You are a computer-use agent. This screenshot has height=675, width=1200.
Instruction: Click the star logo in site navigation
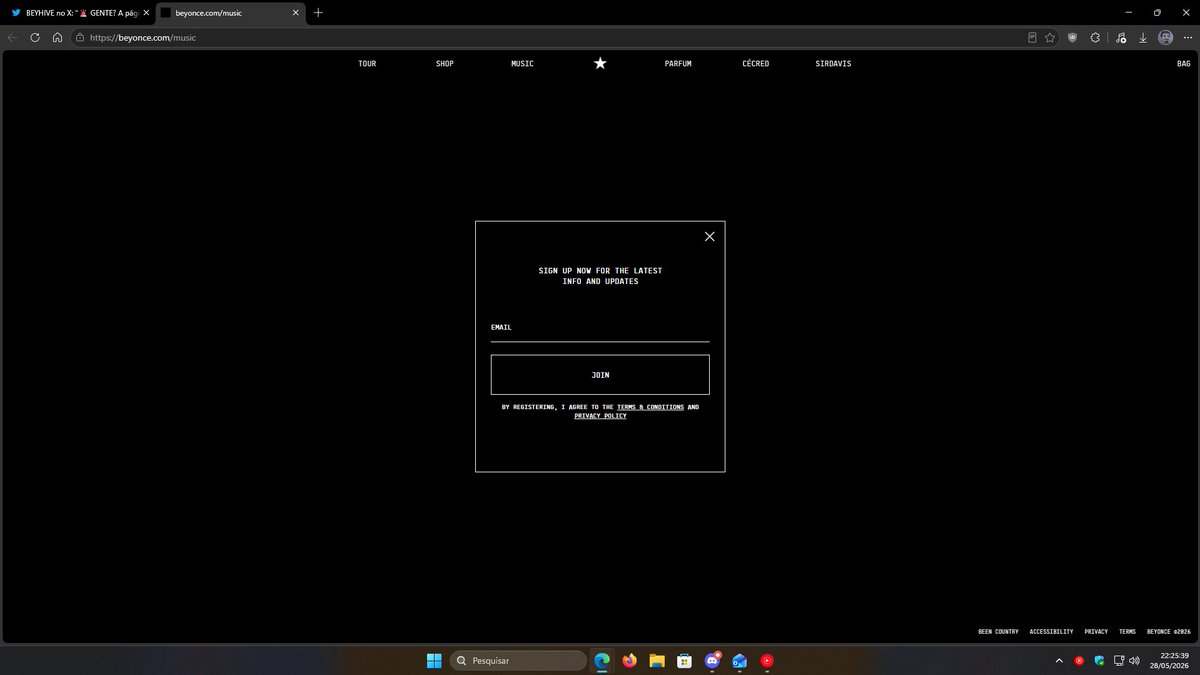pyautogui.click(x=600, y=63)
